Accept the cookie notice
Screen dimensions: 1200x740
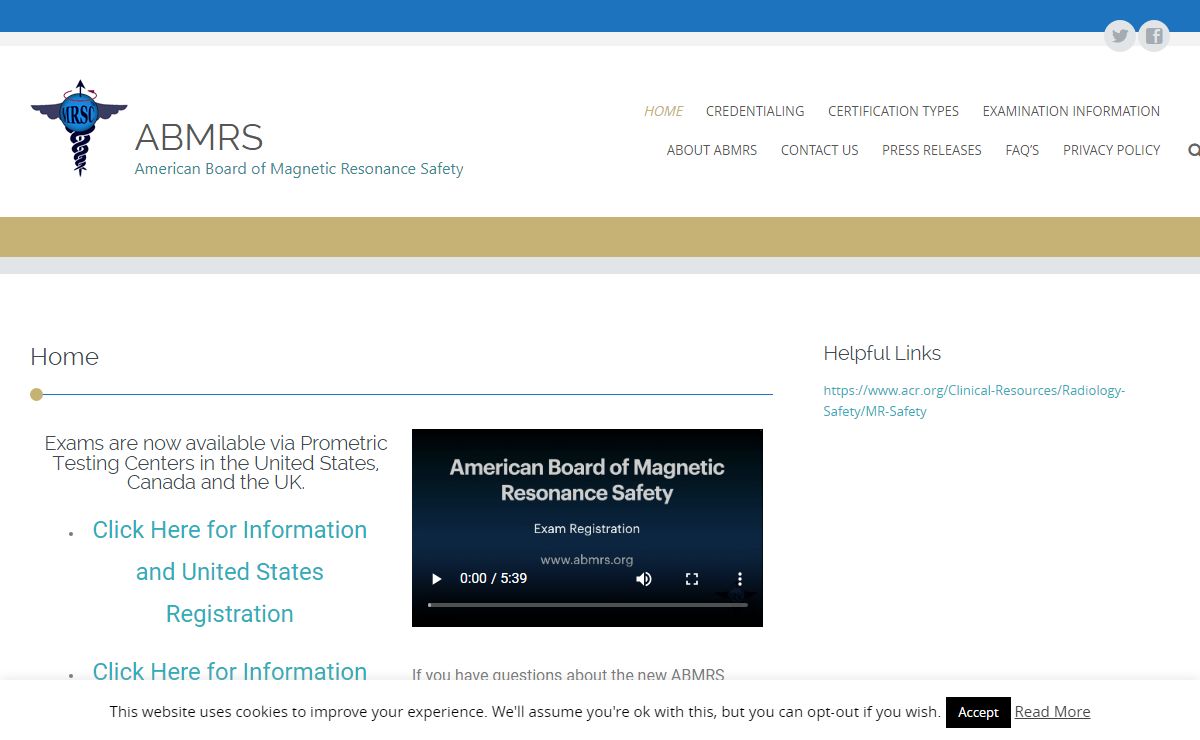(x=978, y=712)
